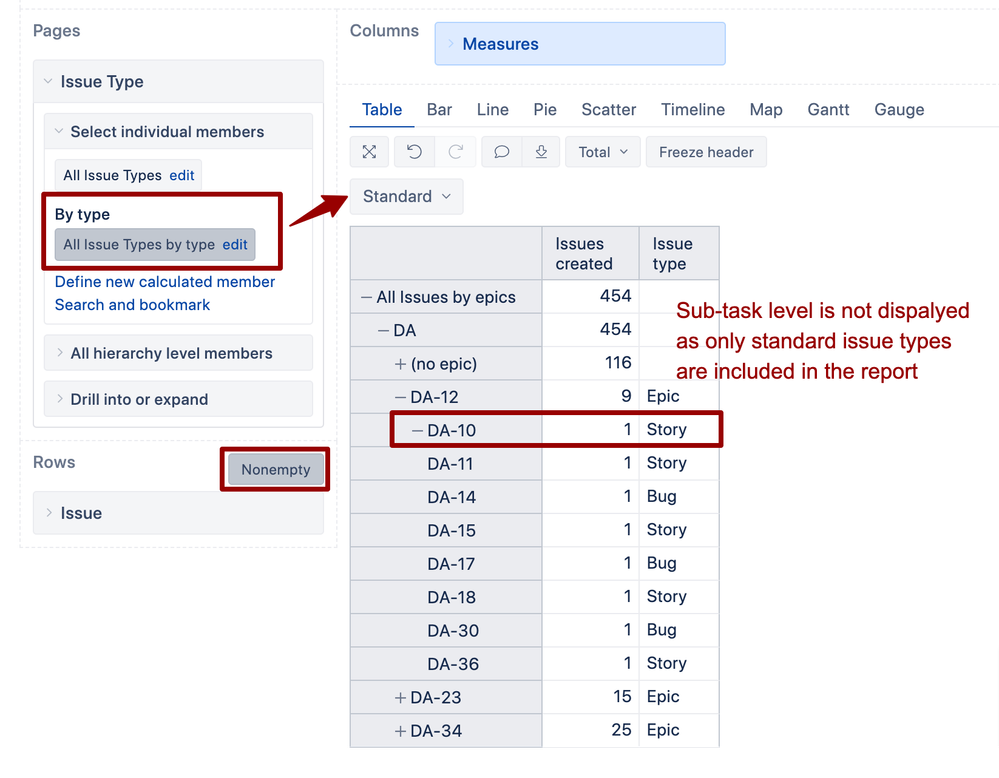
Task: Click the undo arrow icon
Action: tap(414, 152)
